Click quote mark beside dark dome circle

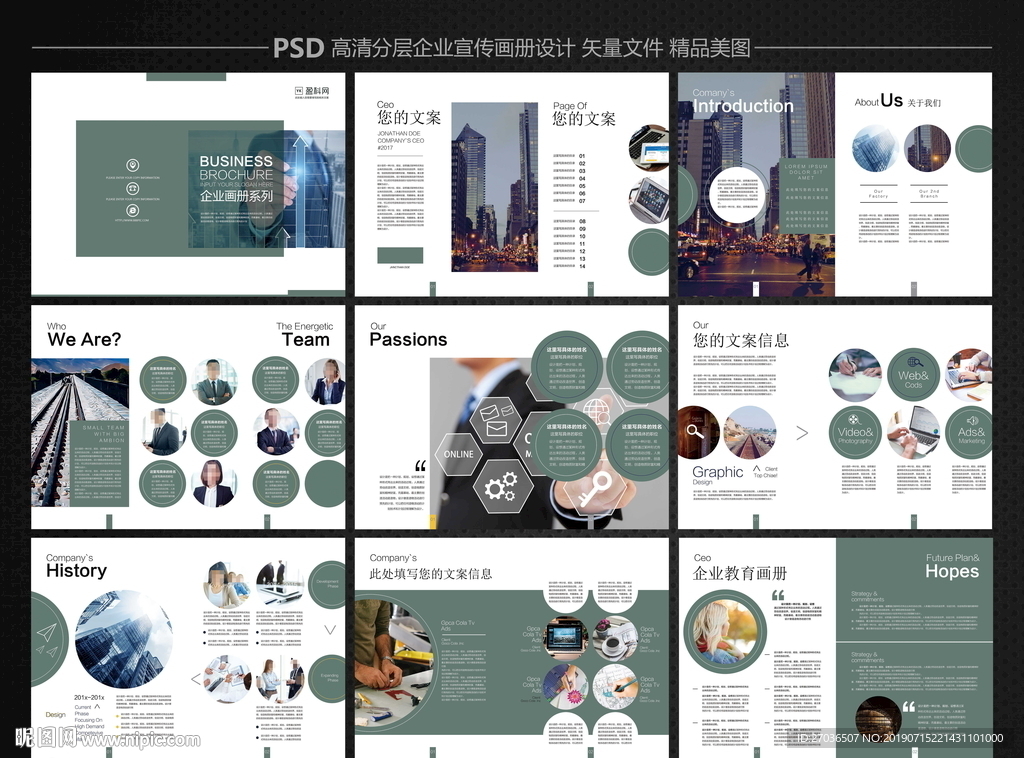pos(908,706)
